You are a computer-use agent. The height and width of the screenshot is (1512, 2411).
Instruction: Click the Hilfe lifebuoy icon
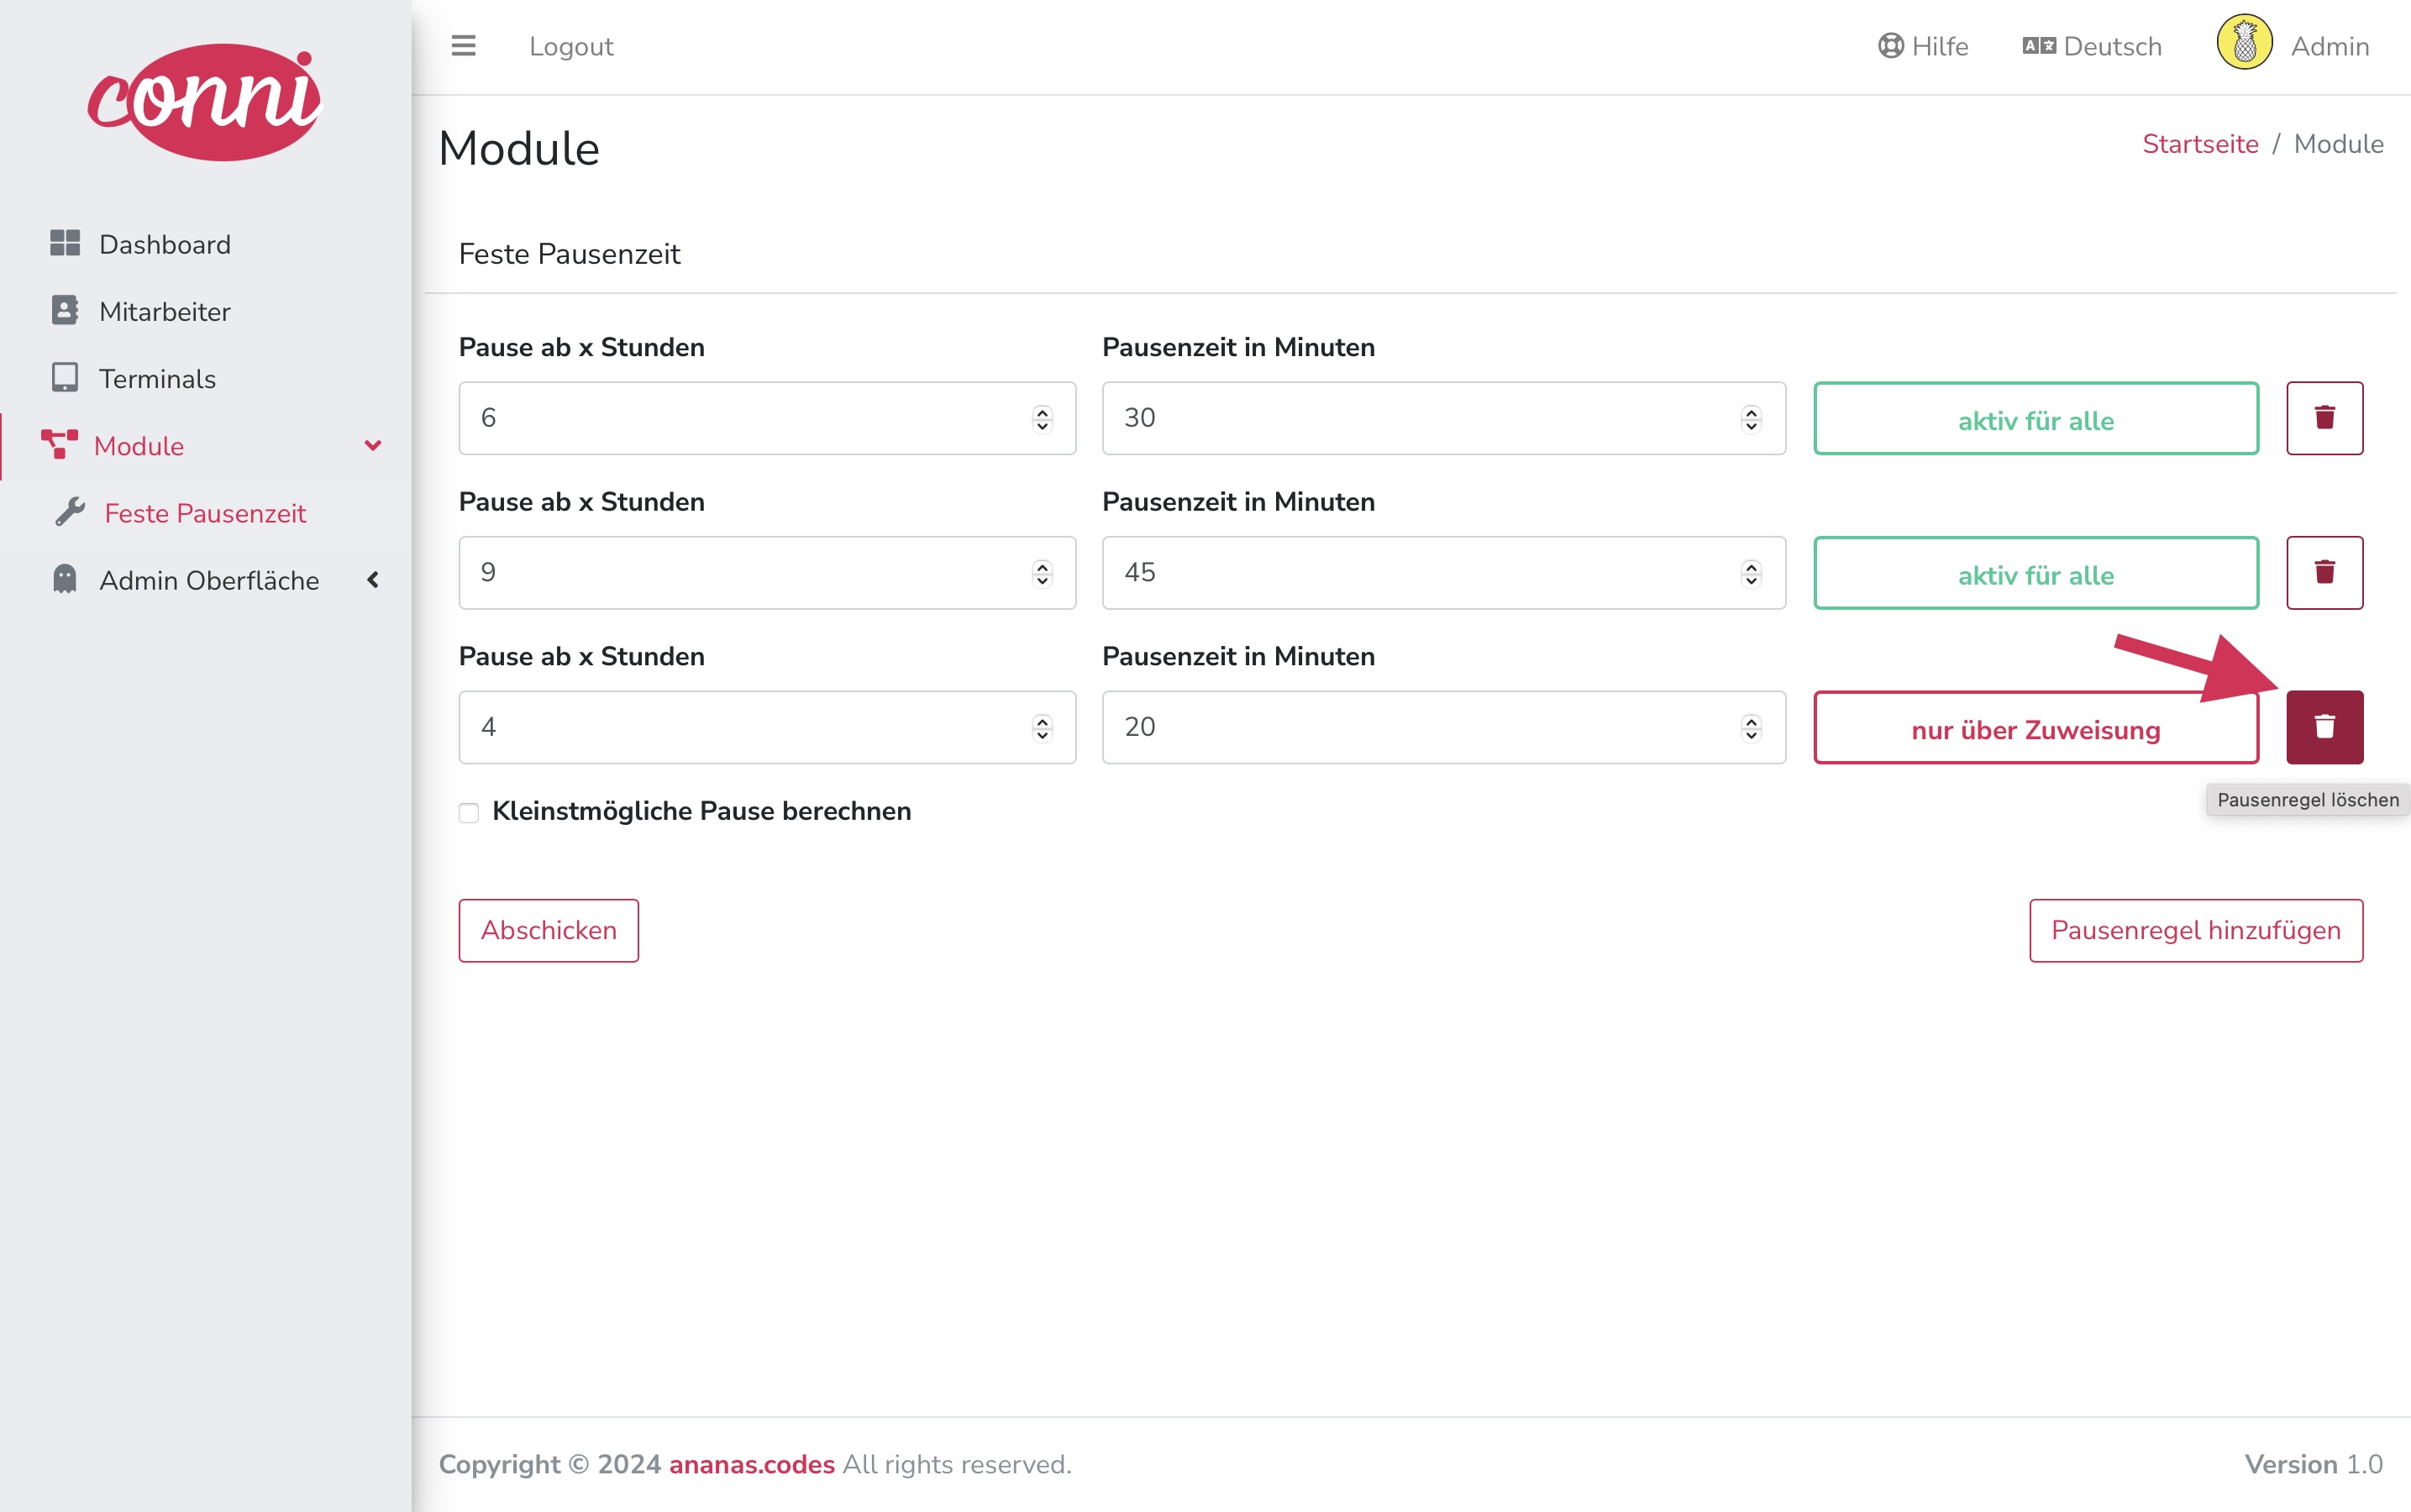click(x=1890, y=46)
